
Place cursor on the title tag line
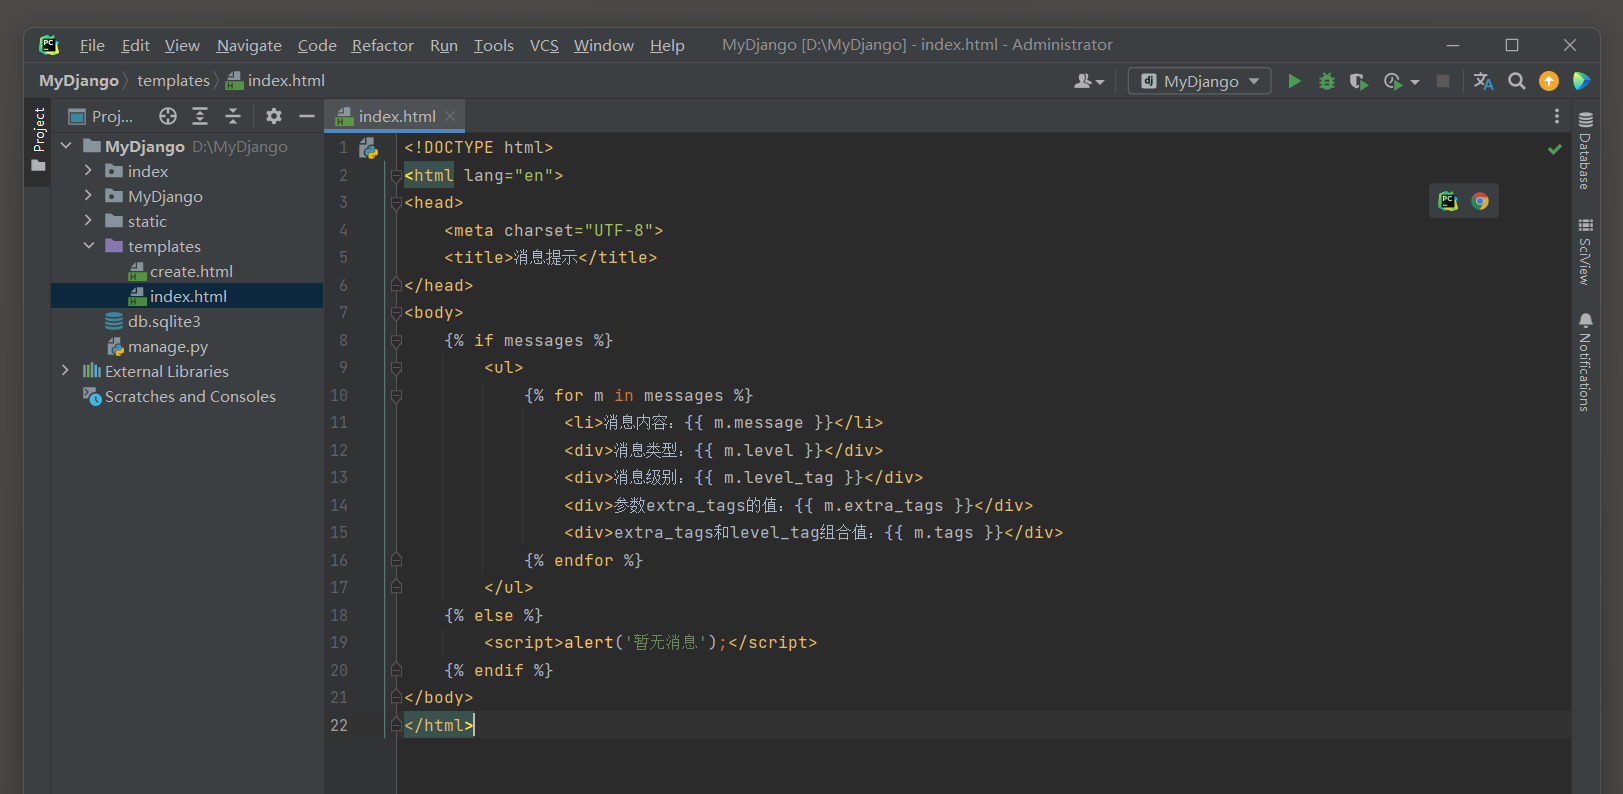[550, 258]
